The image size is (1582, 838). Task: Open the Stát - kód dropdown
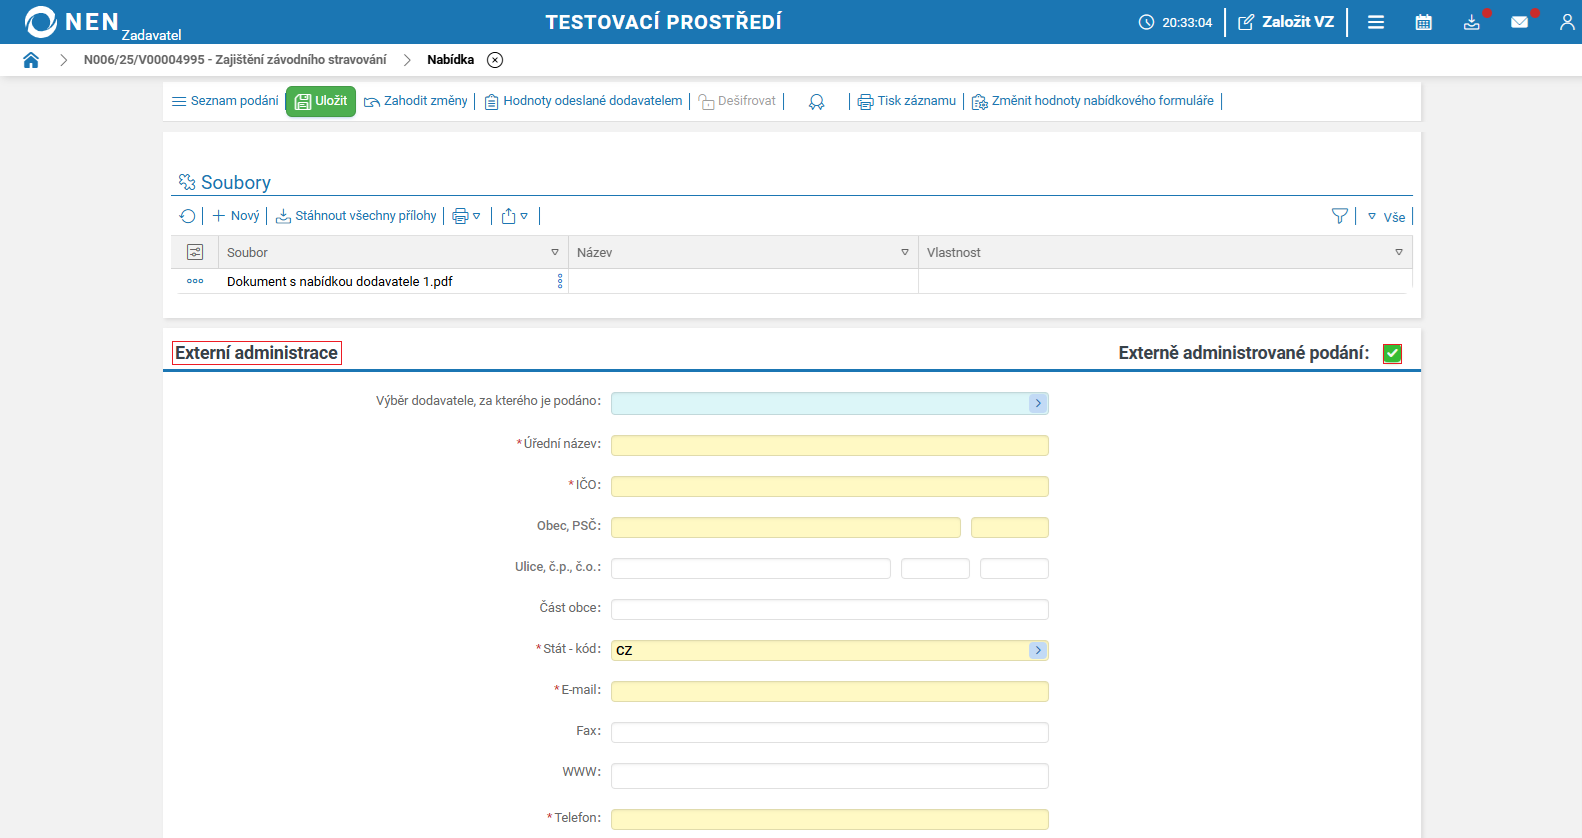1038,650
